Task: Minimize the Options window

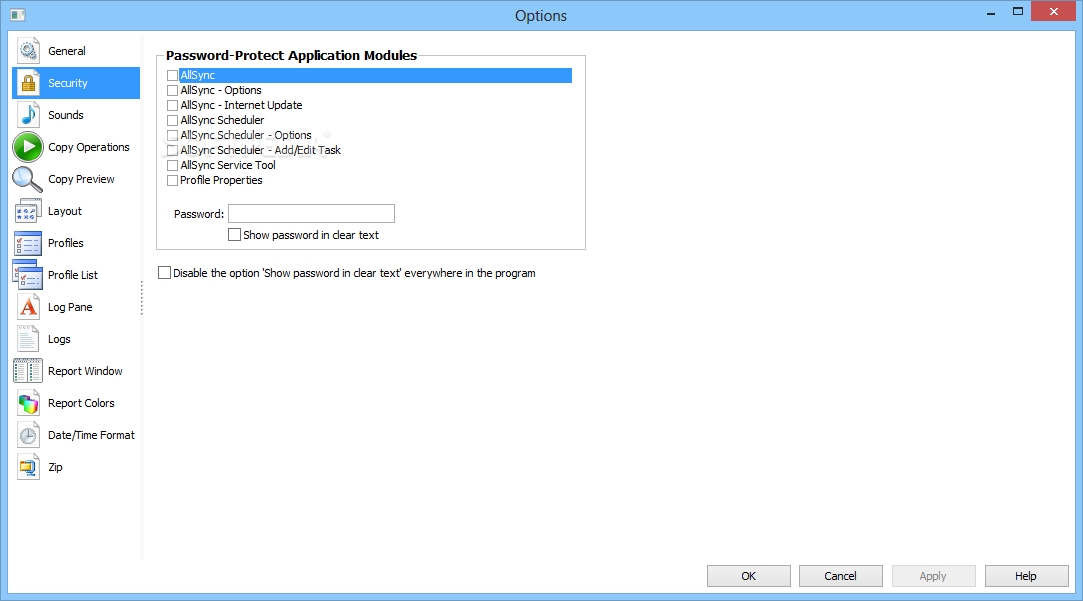Action: pos(991,12)
